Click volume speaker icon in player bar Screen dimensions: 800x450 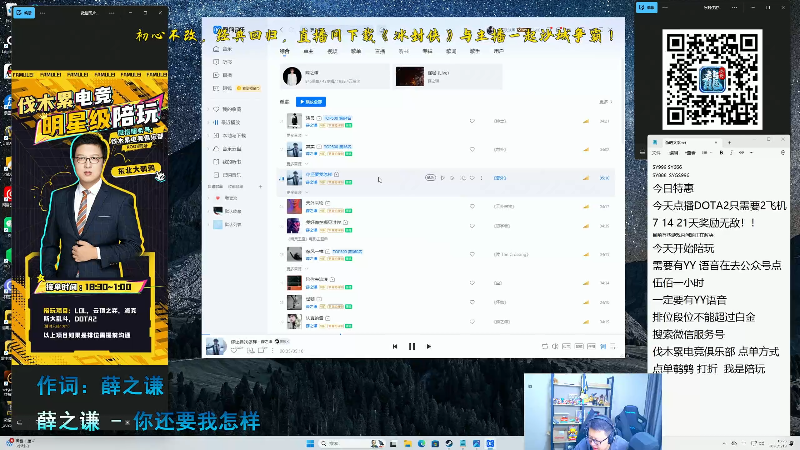(555, 346)
